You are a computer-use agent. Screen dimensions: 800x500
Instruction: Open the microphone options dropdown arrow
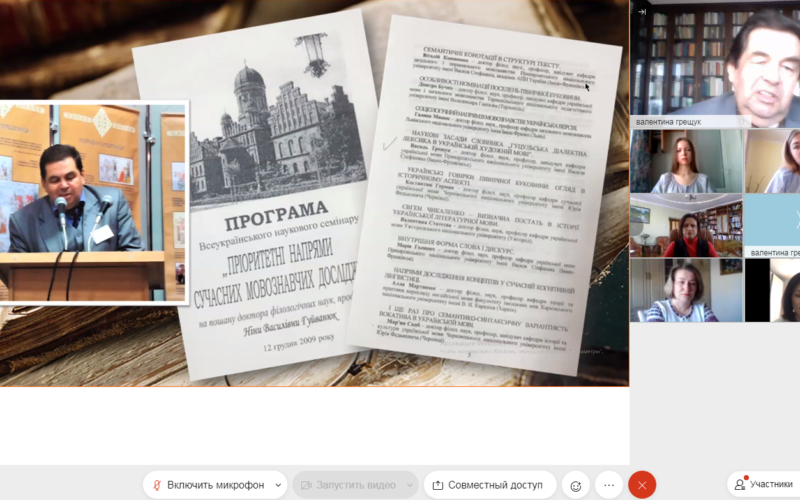click(x=277, y=485)
